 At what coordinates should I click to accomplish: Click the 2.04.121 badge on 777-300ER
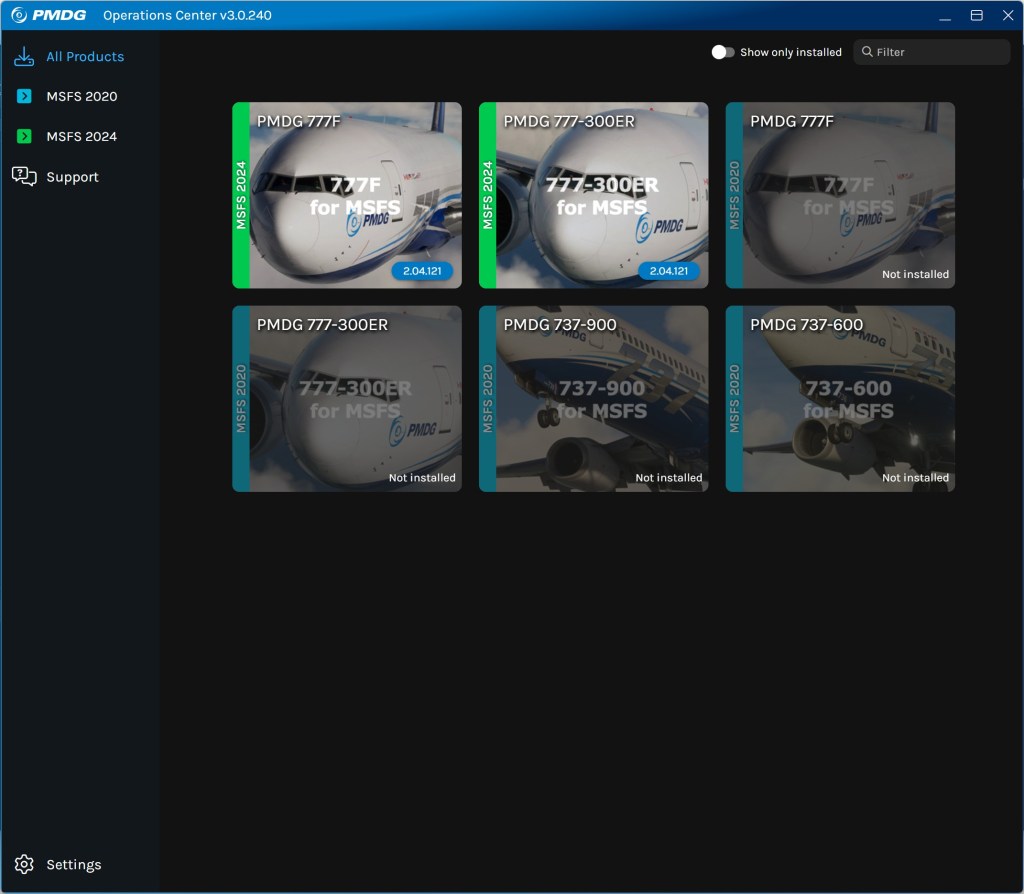coord(669,271)
